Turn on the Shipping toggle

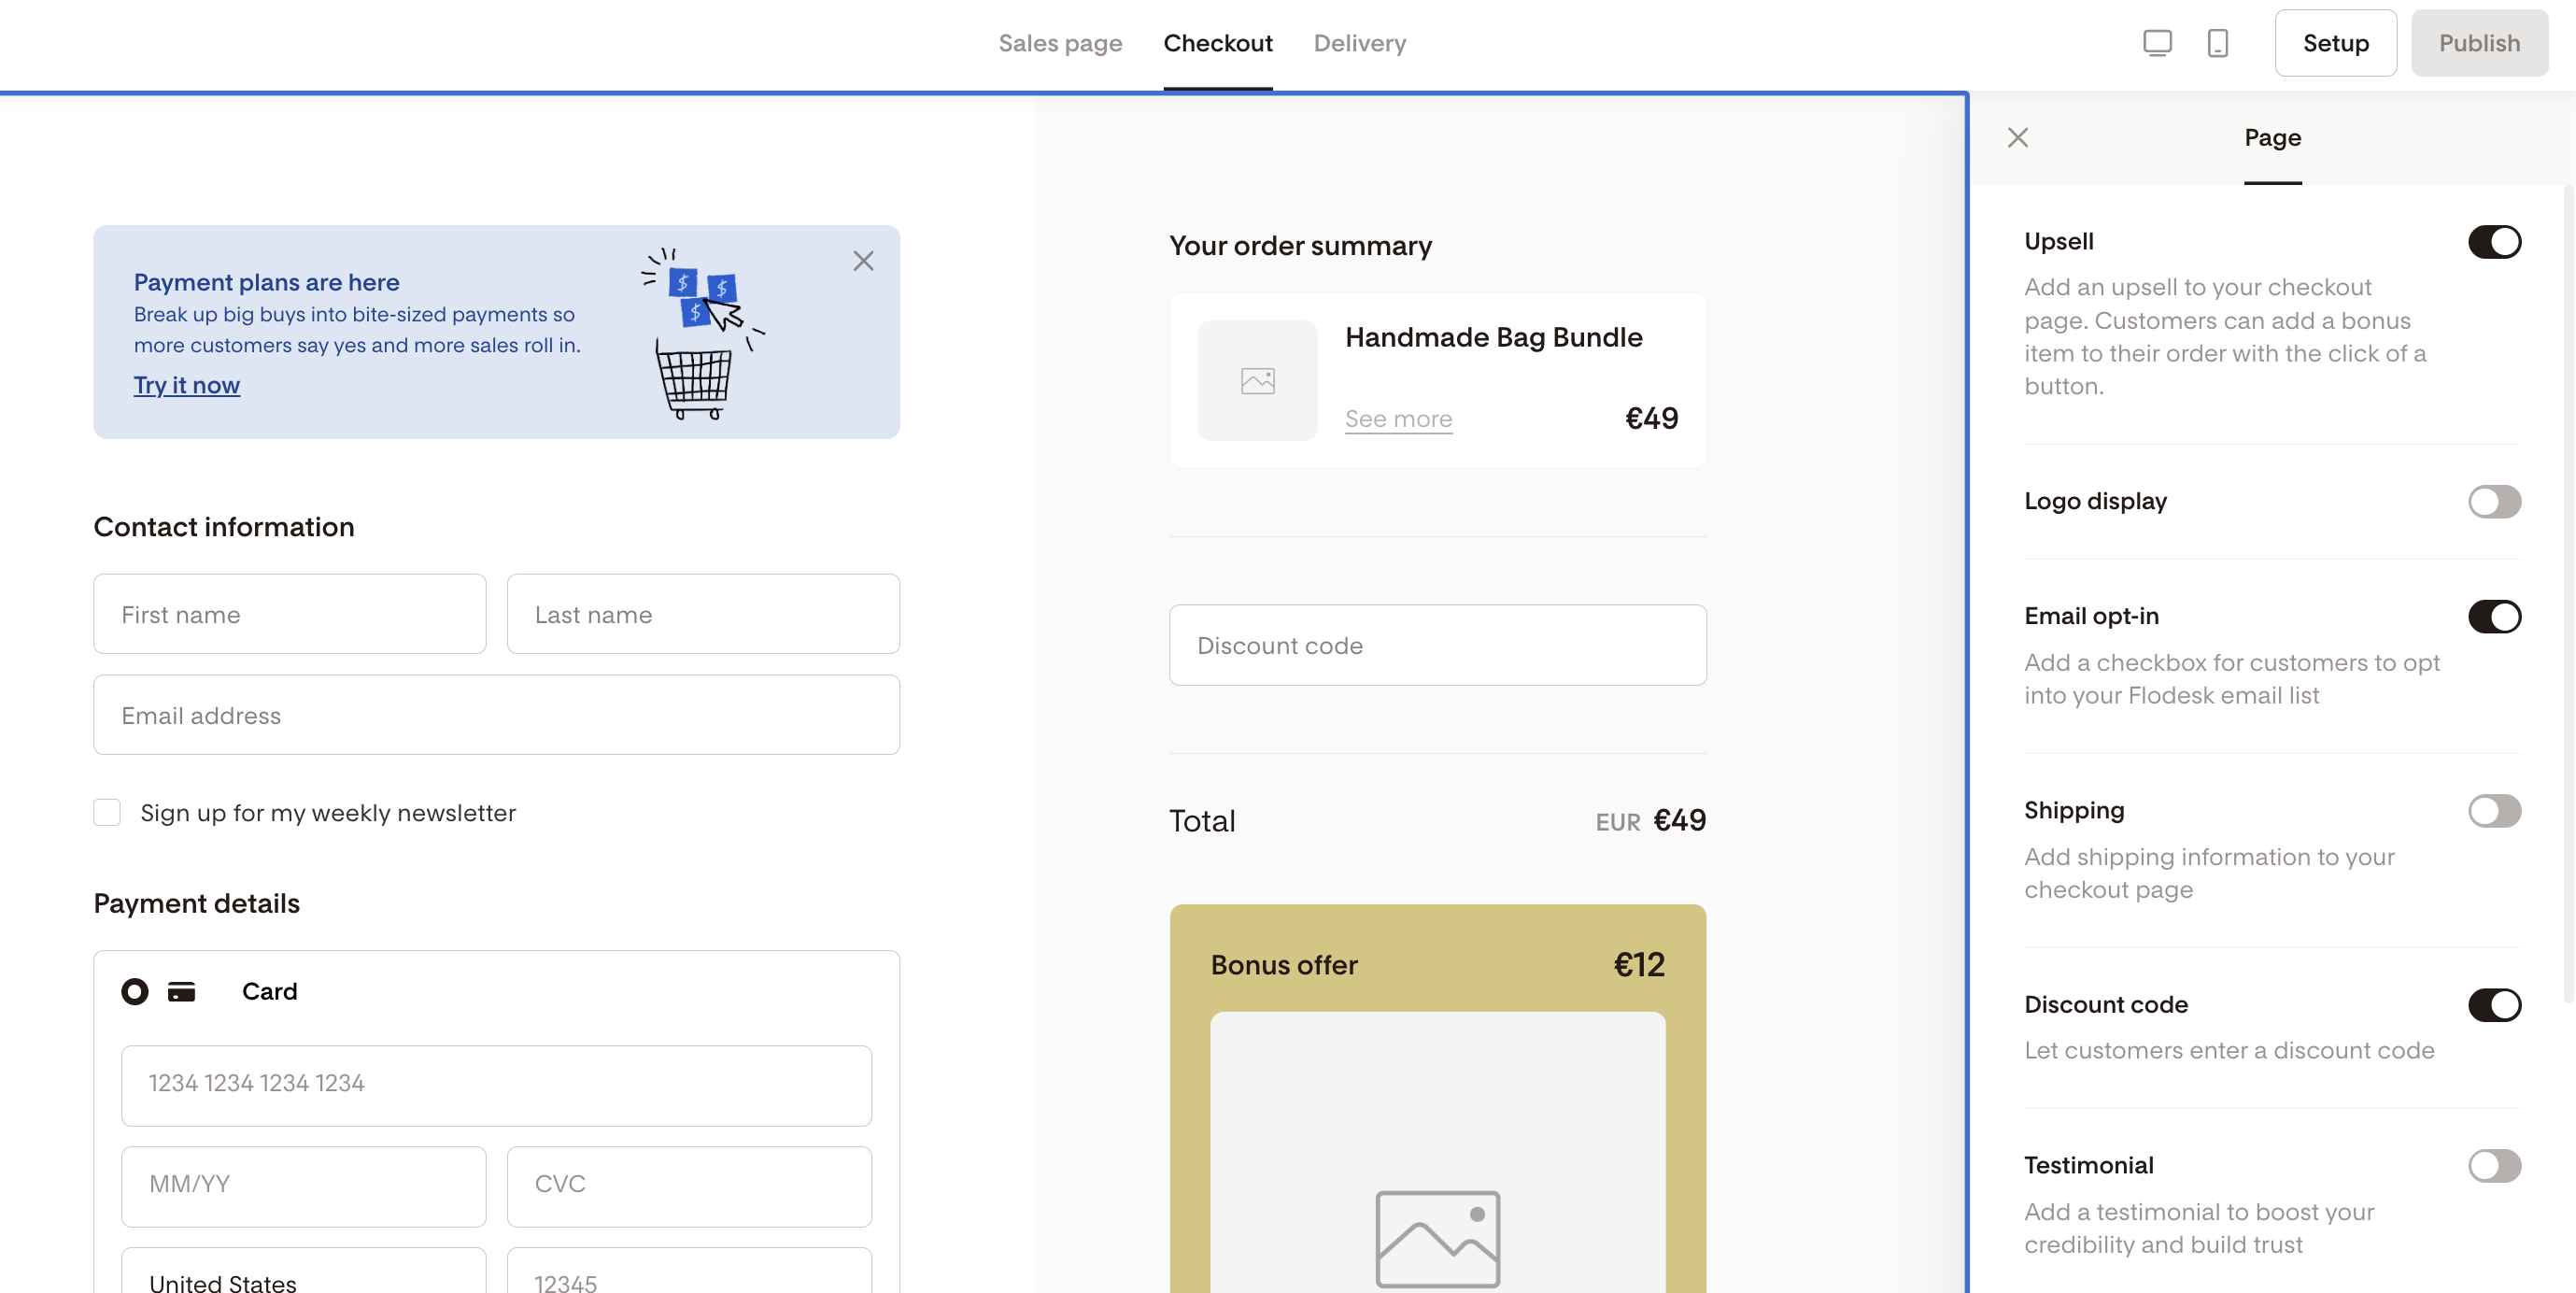pos(2493,811)
